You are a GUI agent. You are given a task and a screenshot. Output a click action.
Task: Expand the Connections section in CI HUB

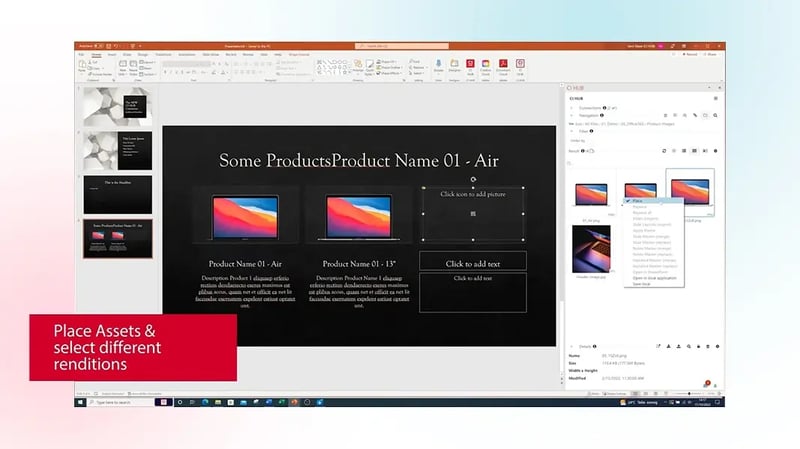(x=572, y=107)
